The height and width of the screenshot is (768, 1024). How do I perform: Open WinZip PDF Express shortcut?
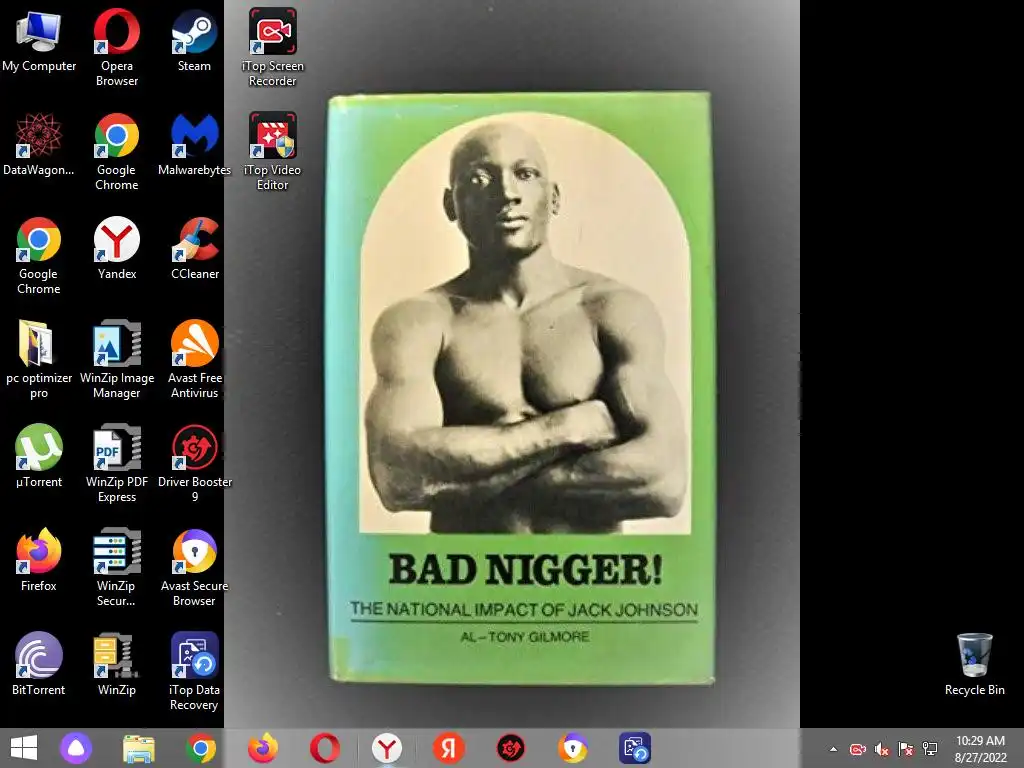[x=117, y=463]
